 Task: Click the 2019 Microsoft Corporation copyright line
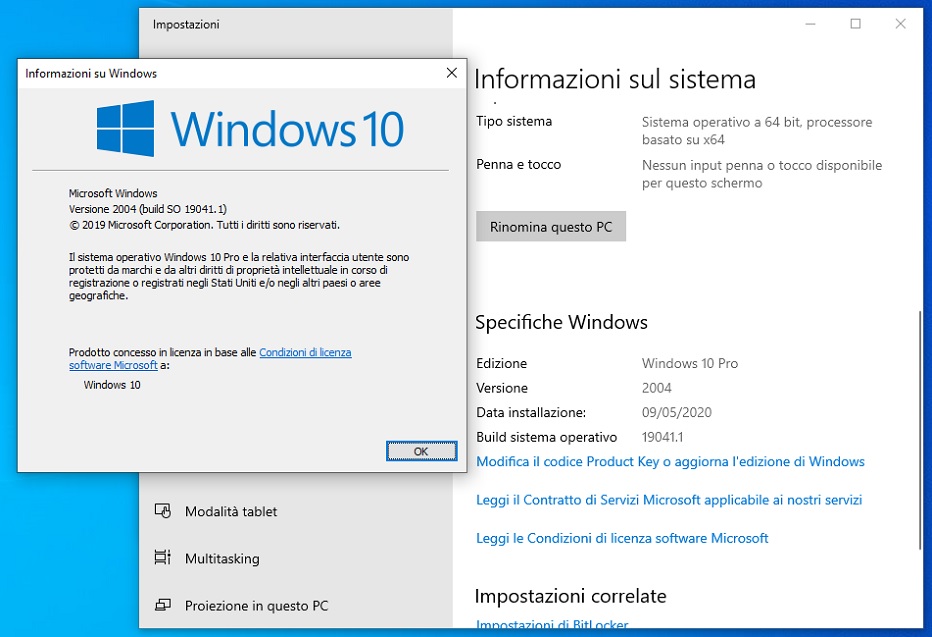[x=204, y=225]
